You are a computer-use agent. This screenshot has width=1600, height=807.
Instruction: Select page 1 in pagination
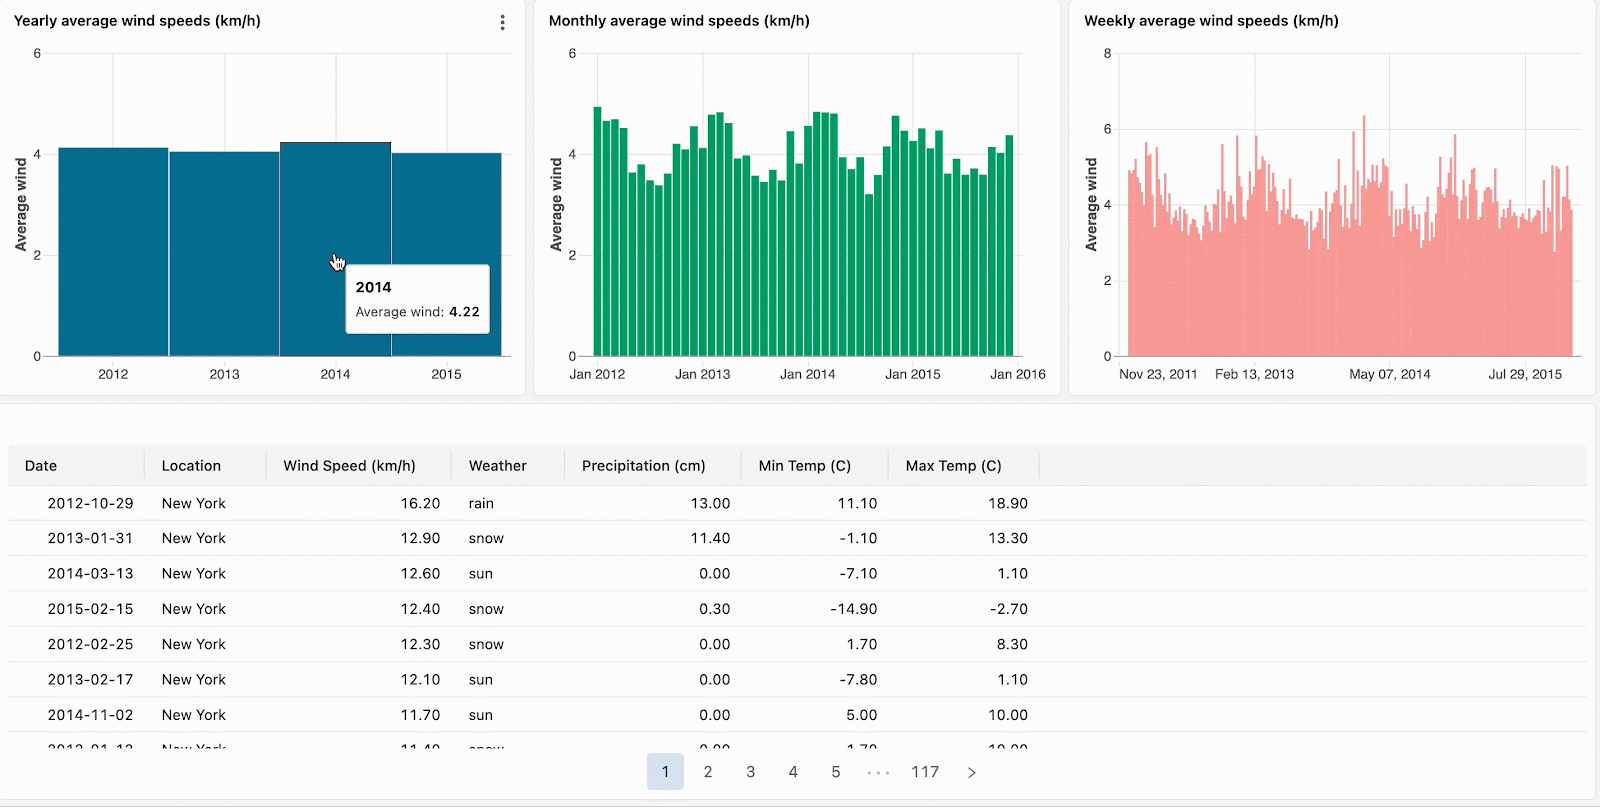coord(665,772)
